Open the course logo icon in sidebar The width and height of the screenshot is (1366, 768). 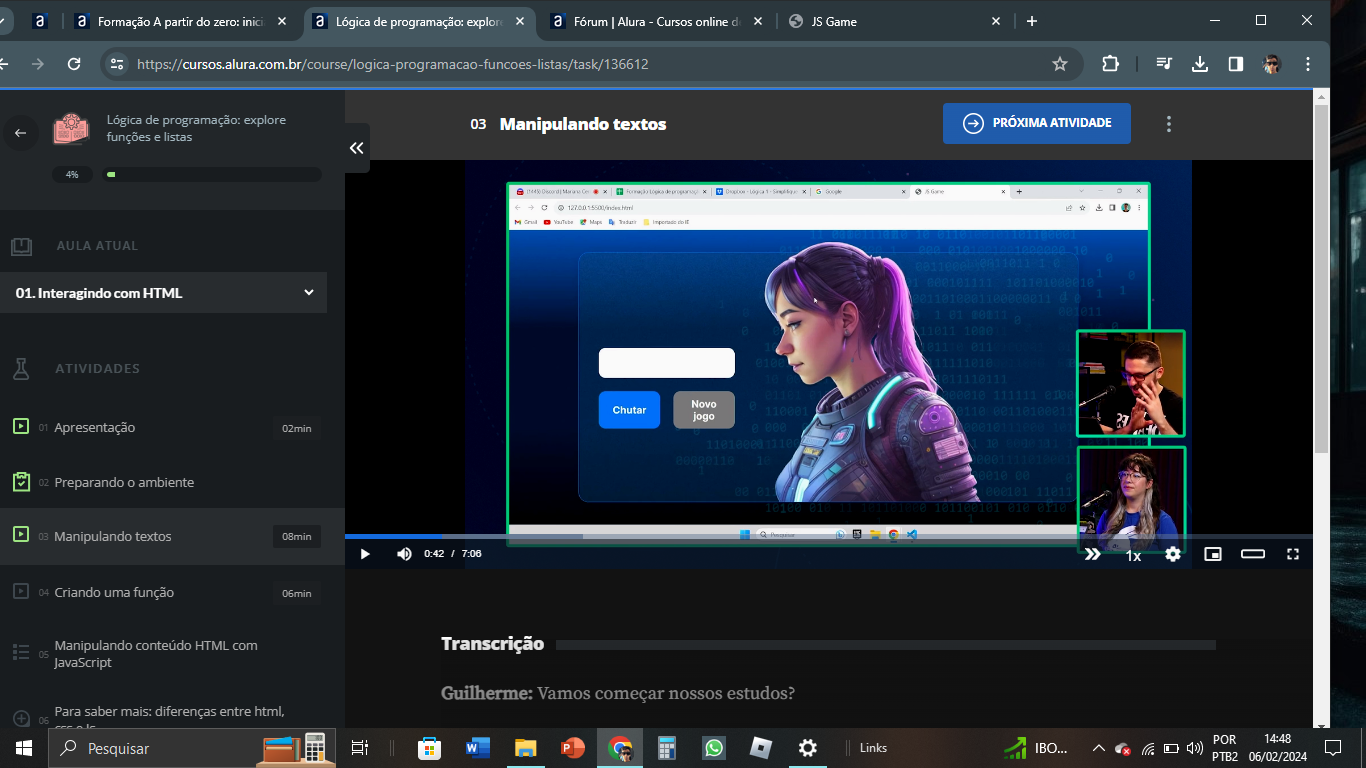click(x=71, y=129)
